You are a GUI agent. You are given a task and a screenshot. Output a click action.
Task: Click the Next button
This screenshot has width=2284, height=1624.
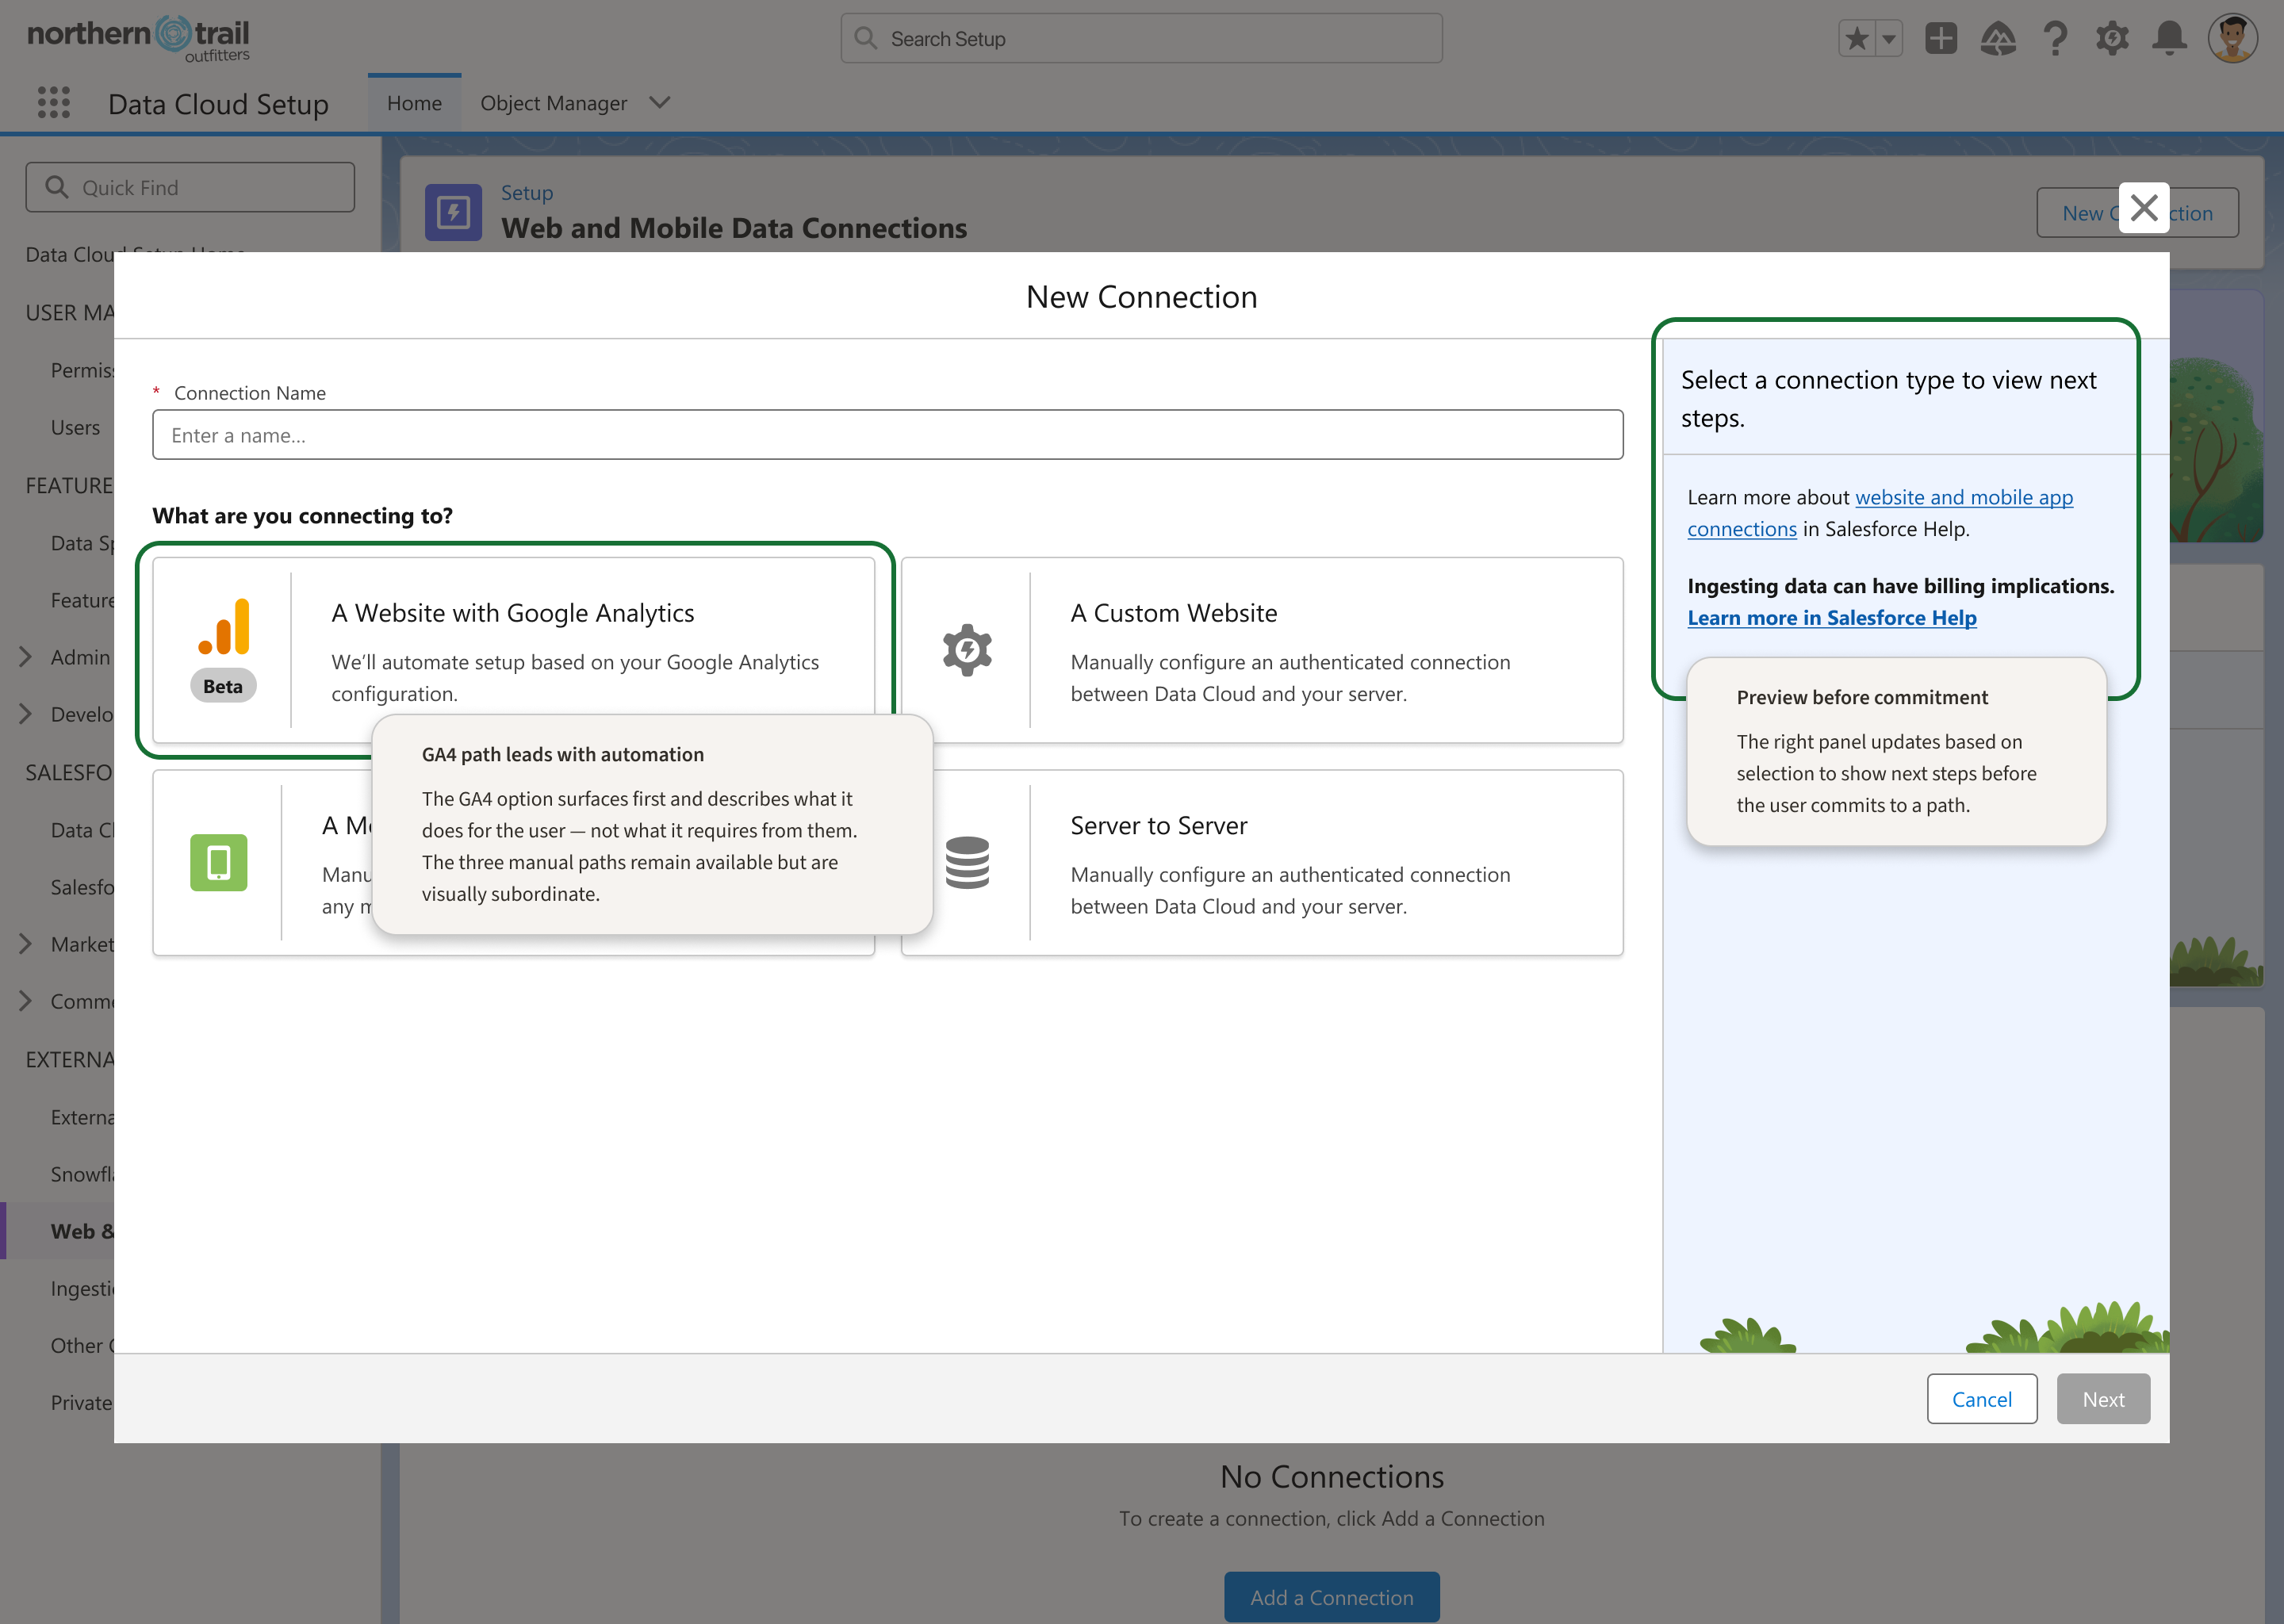[x=2104, y=1399]
